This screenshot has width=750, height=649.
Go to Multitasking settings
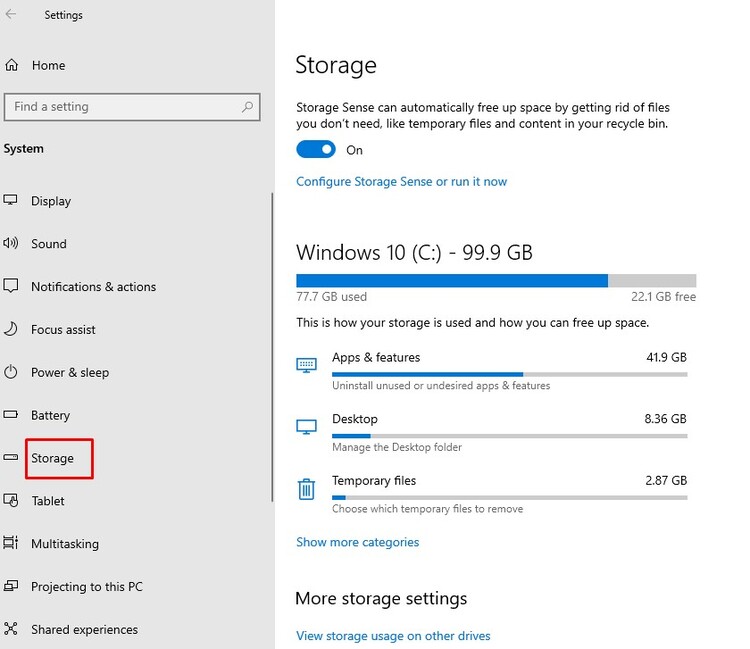click(64, 544)
